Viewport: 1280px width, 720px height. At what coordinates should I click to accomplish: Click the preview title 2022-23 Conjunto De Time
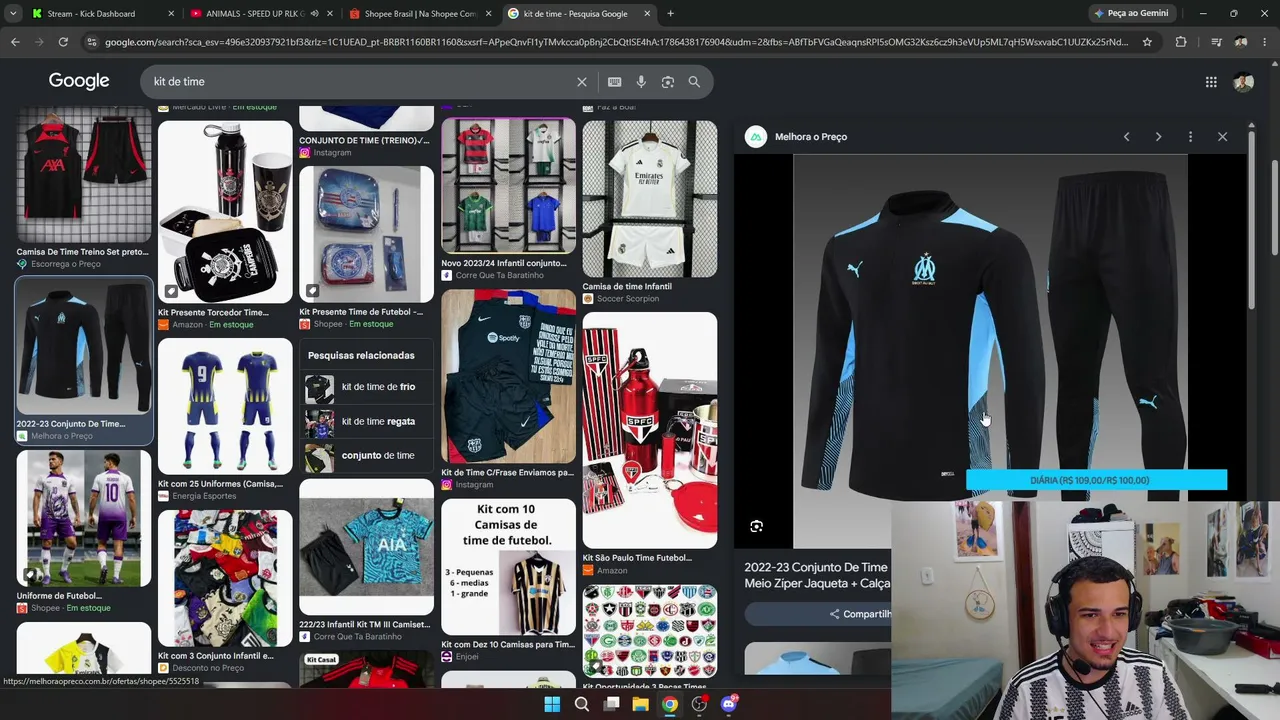coord(816,575)
